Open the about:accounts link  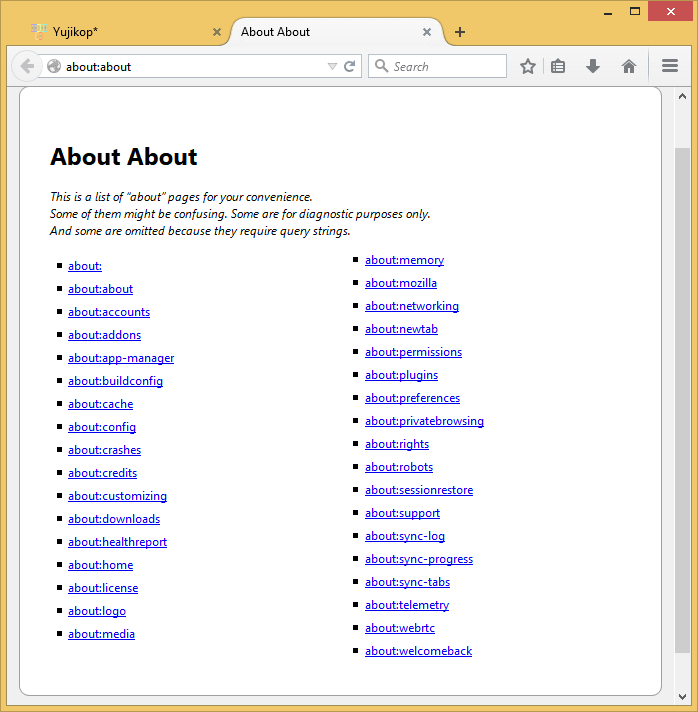109,312
